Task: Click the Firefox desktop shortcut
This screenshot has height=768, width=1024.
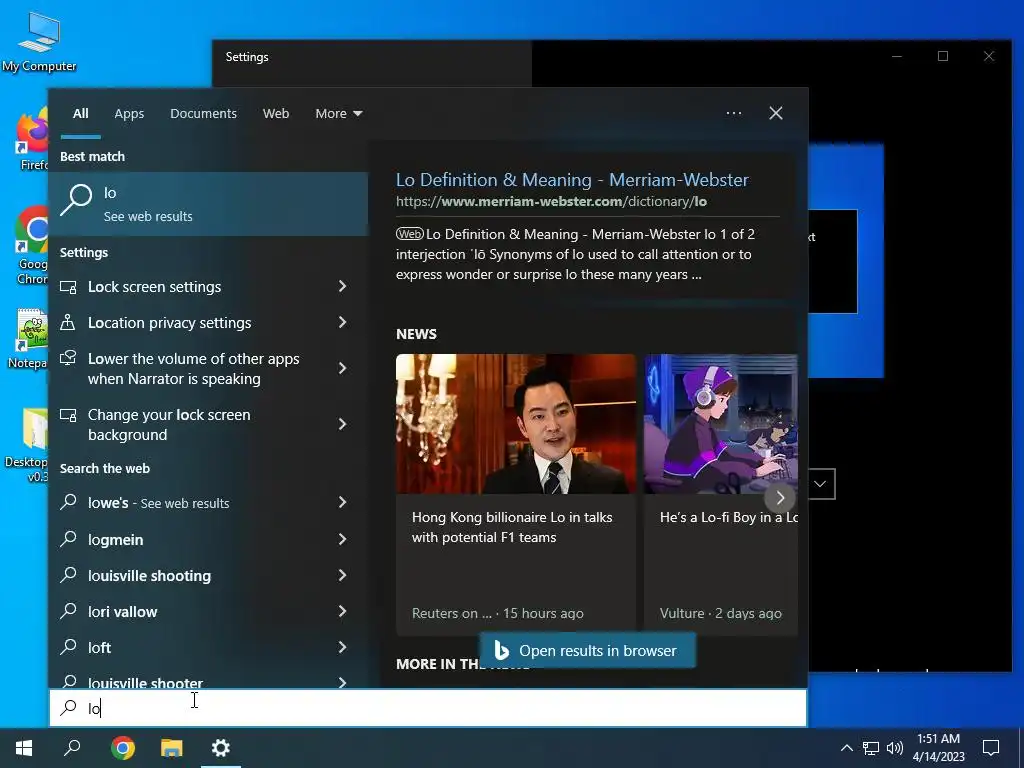Action: [33, 140]
